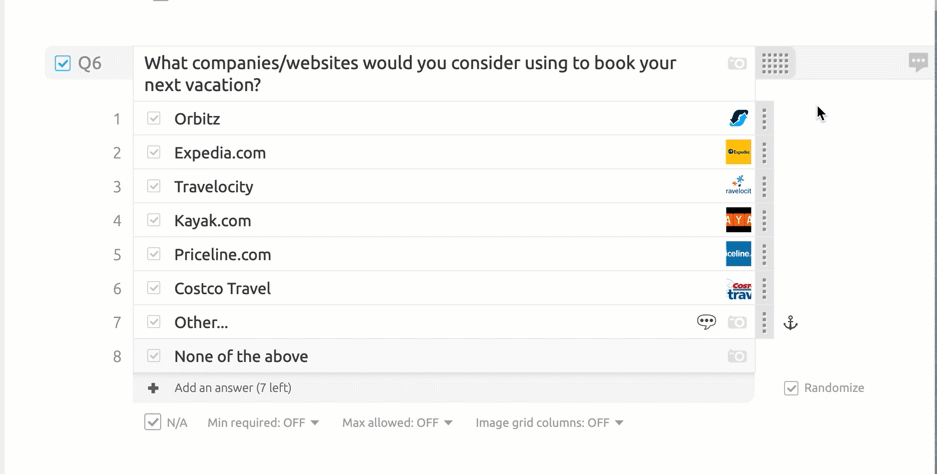Screen dimensions: 937x474
Task: Click the camera icon on Other row
Action: pos(737,322)
